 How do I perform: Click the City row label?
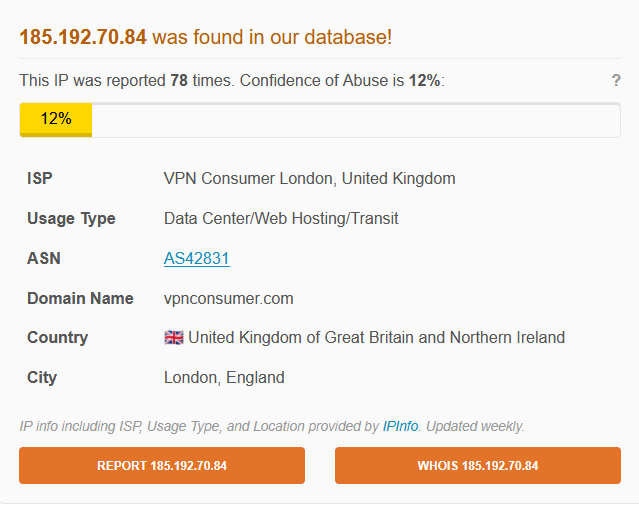pos(42,378)
